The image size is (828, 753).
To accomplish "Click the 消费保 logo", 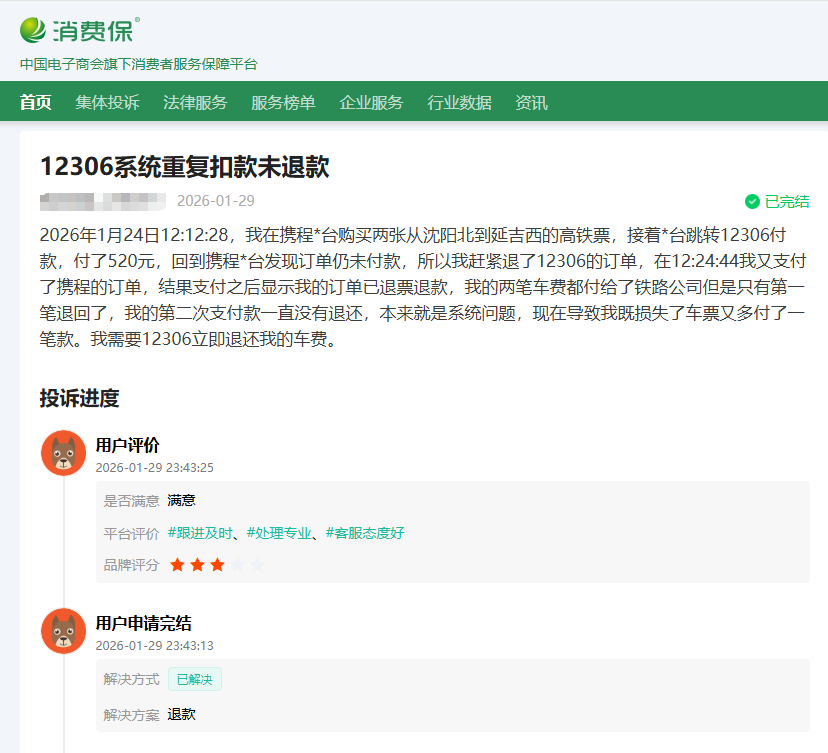I will click(80, 30).
